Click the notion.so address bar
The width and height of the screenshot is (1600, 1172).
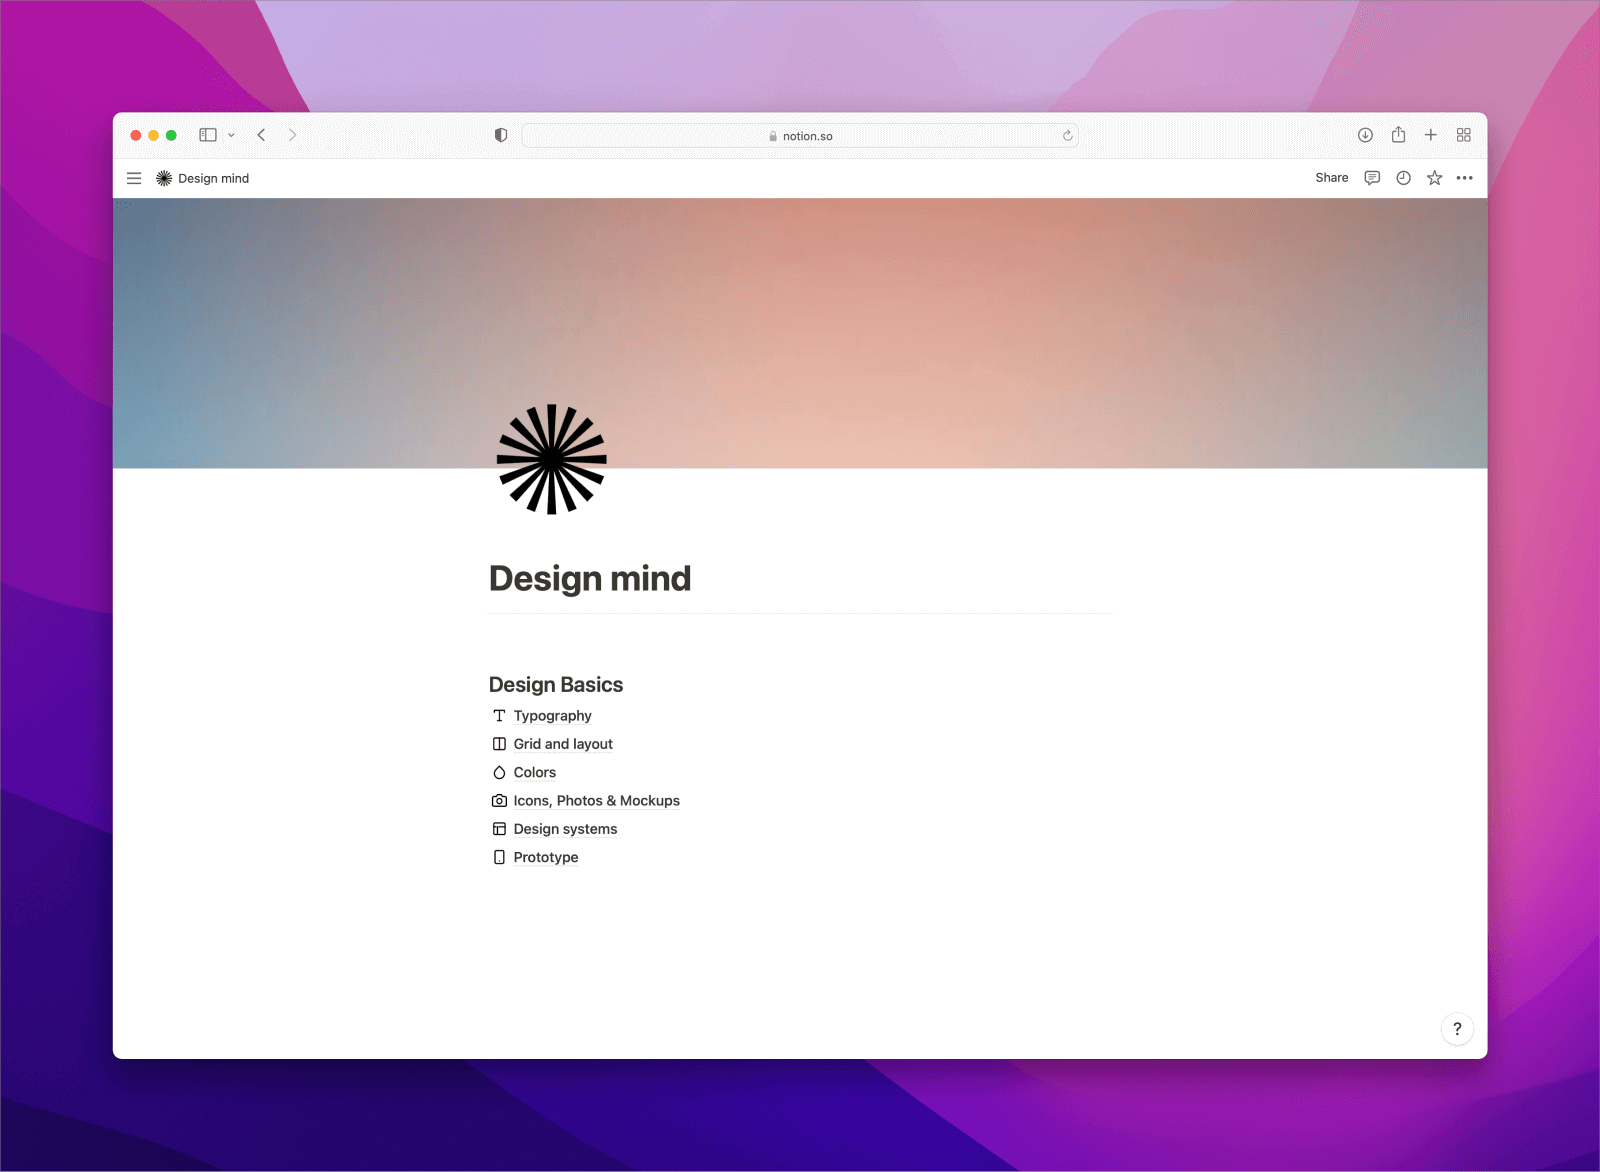[800, 136]
